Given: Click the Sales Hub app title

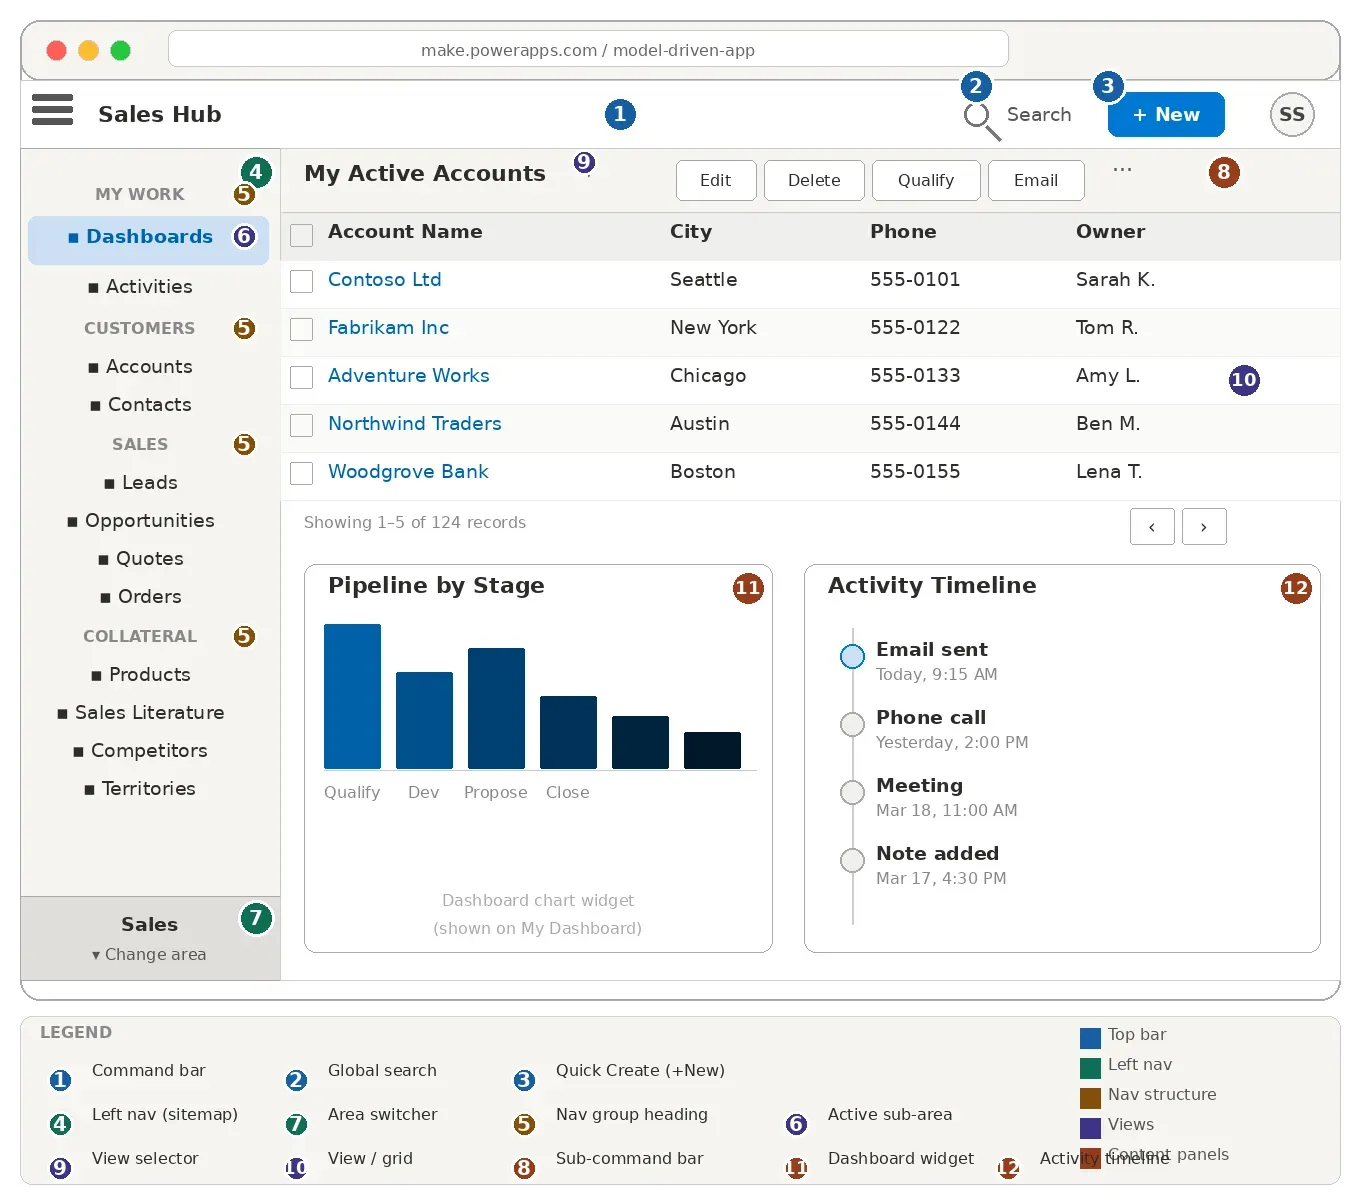Looking at the screenshot, I should pyautogui.click(x=160, y=114).
